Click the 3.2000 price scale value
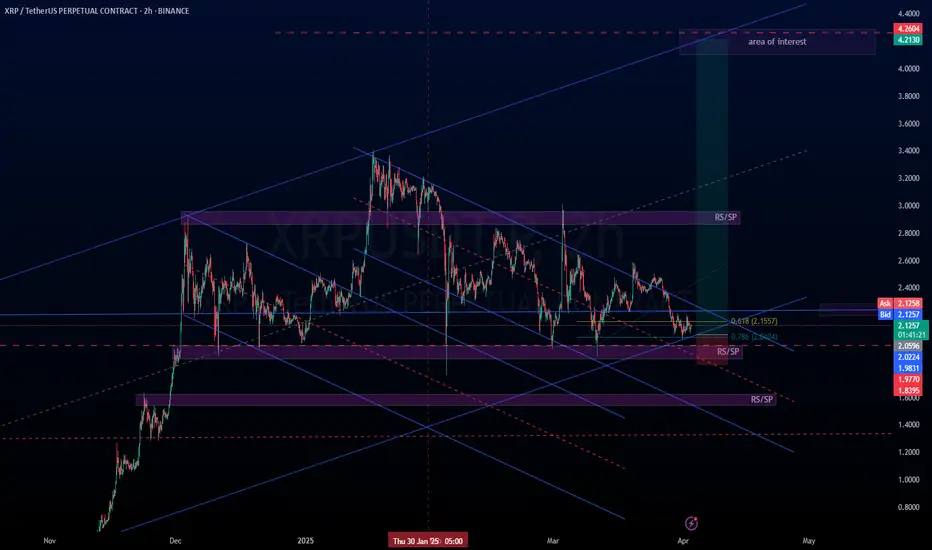932x550 pixels. click(x=909, y=178)
